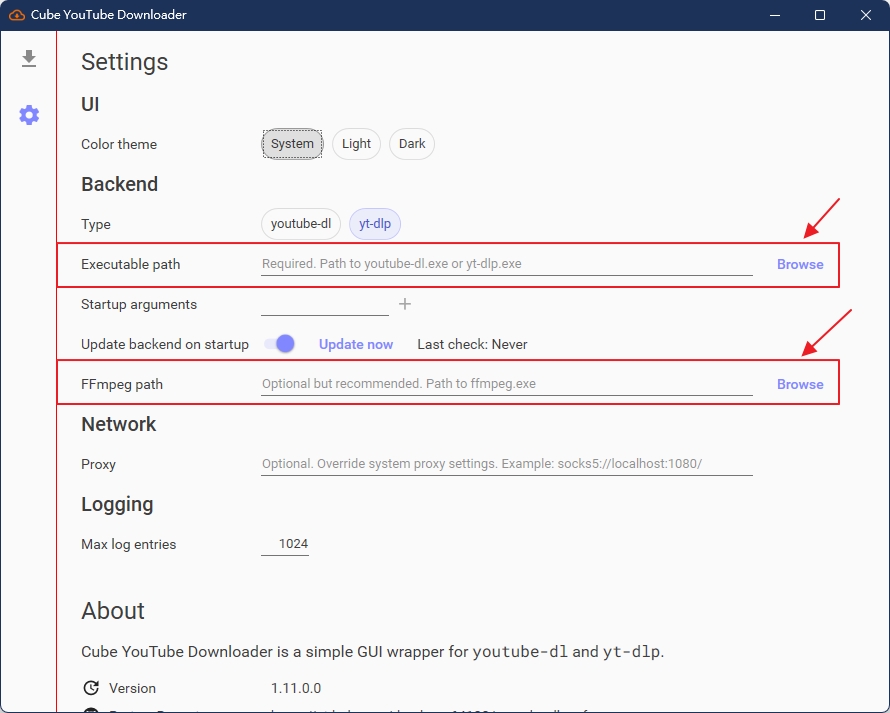This screenshot has width=890, height=713.
Task: Select the Settings gear in sidebar
Action: pos(29,115)
